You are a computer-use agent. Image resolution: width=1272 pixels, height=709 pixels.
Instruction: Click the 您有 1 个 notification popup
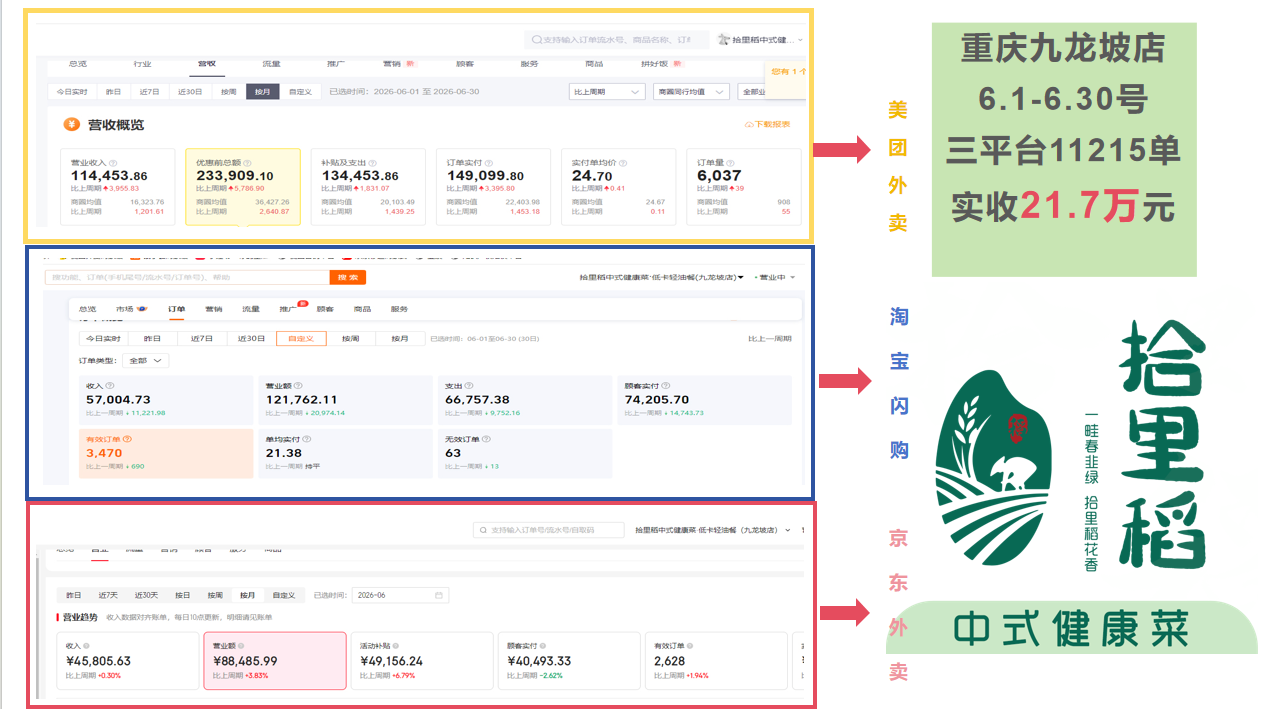(786, 78)
